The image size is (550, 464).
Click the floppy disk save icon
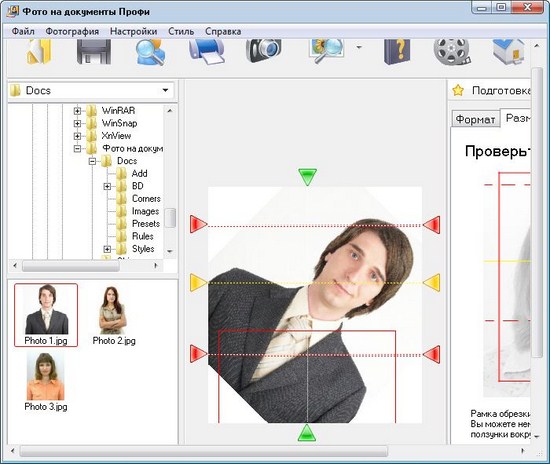tap(94, 52)
